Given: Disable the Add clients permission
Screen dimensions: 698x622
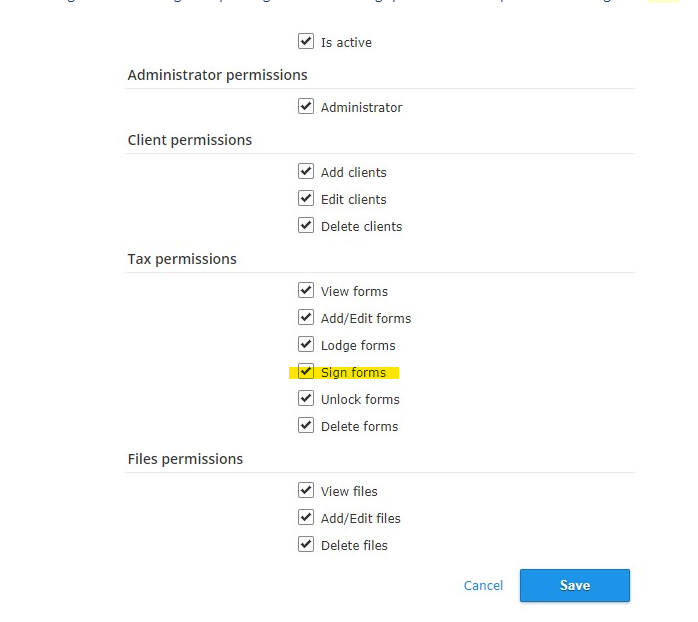Looking at the screenshot, I should pyautogui.click(x=306, y=171).
